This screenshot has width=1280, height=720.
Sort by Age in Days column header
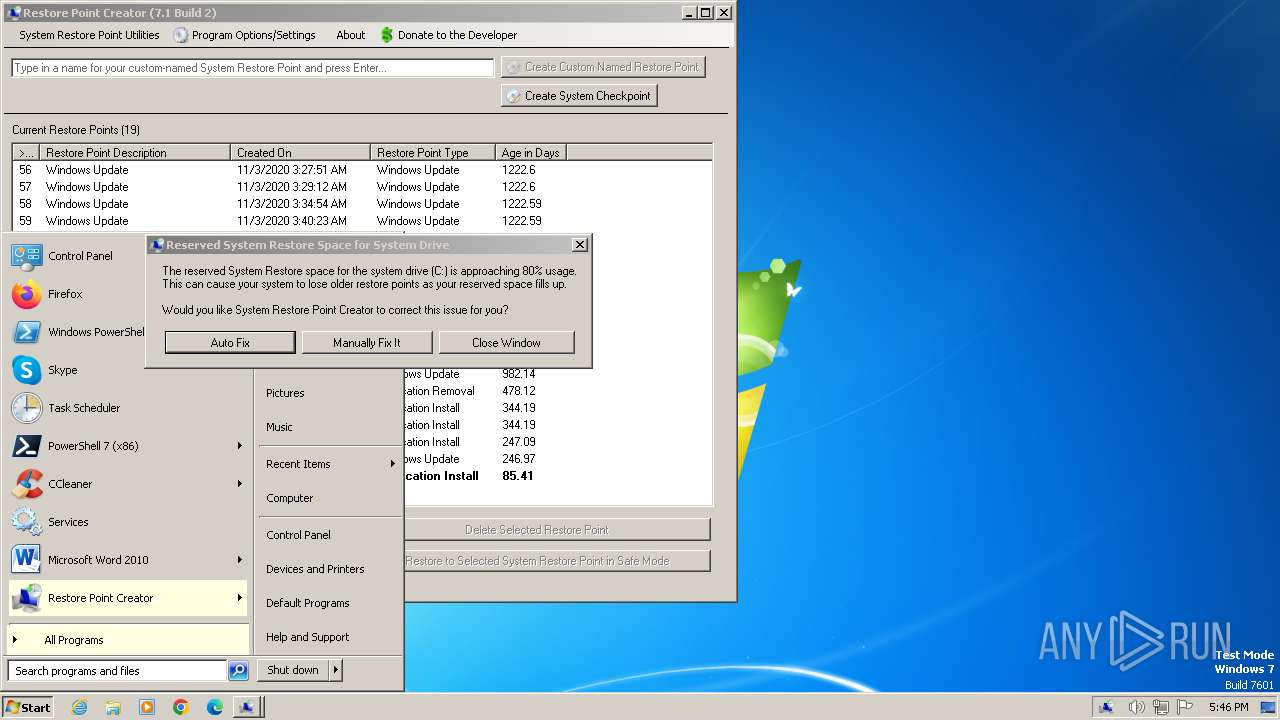pos(530,153)
